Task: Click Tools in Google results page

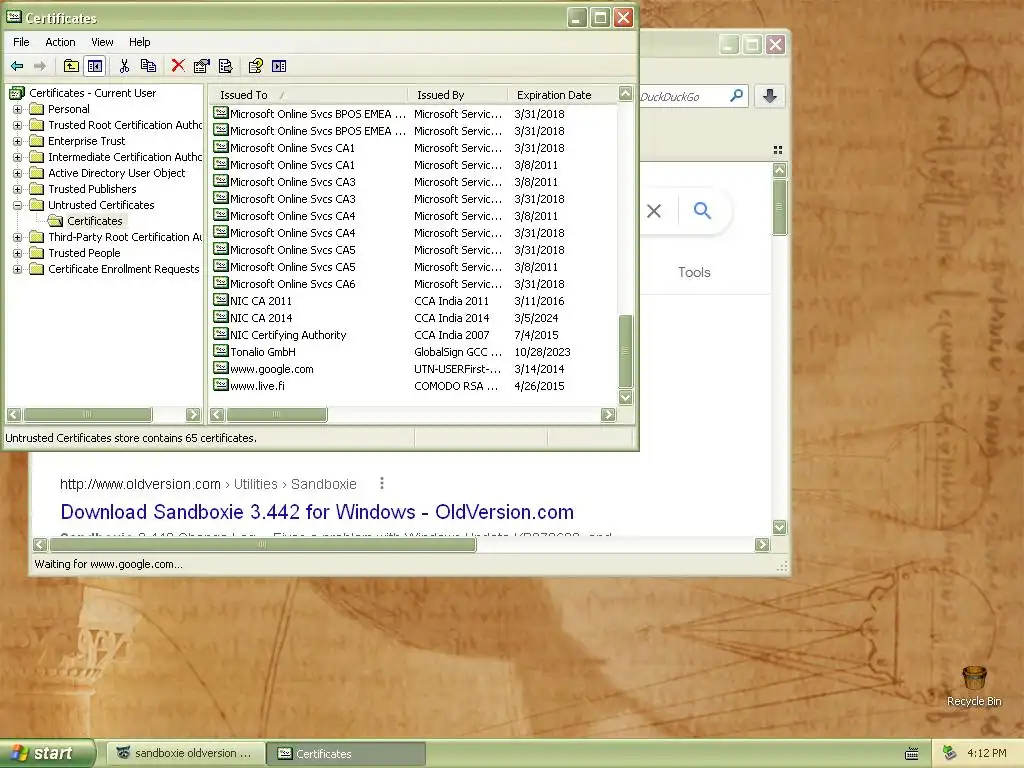Action: [x=694, y=272]
